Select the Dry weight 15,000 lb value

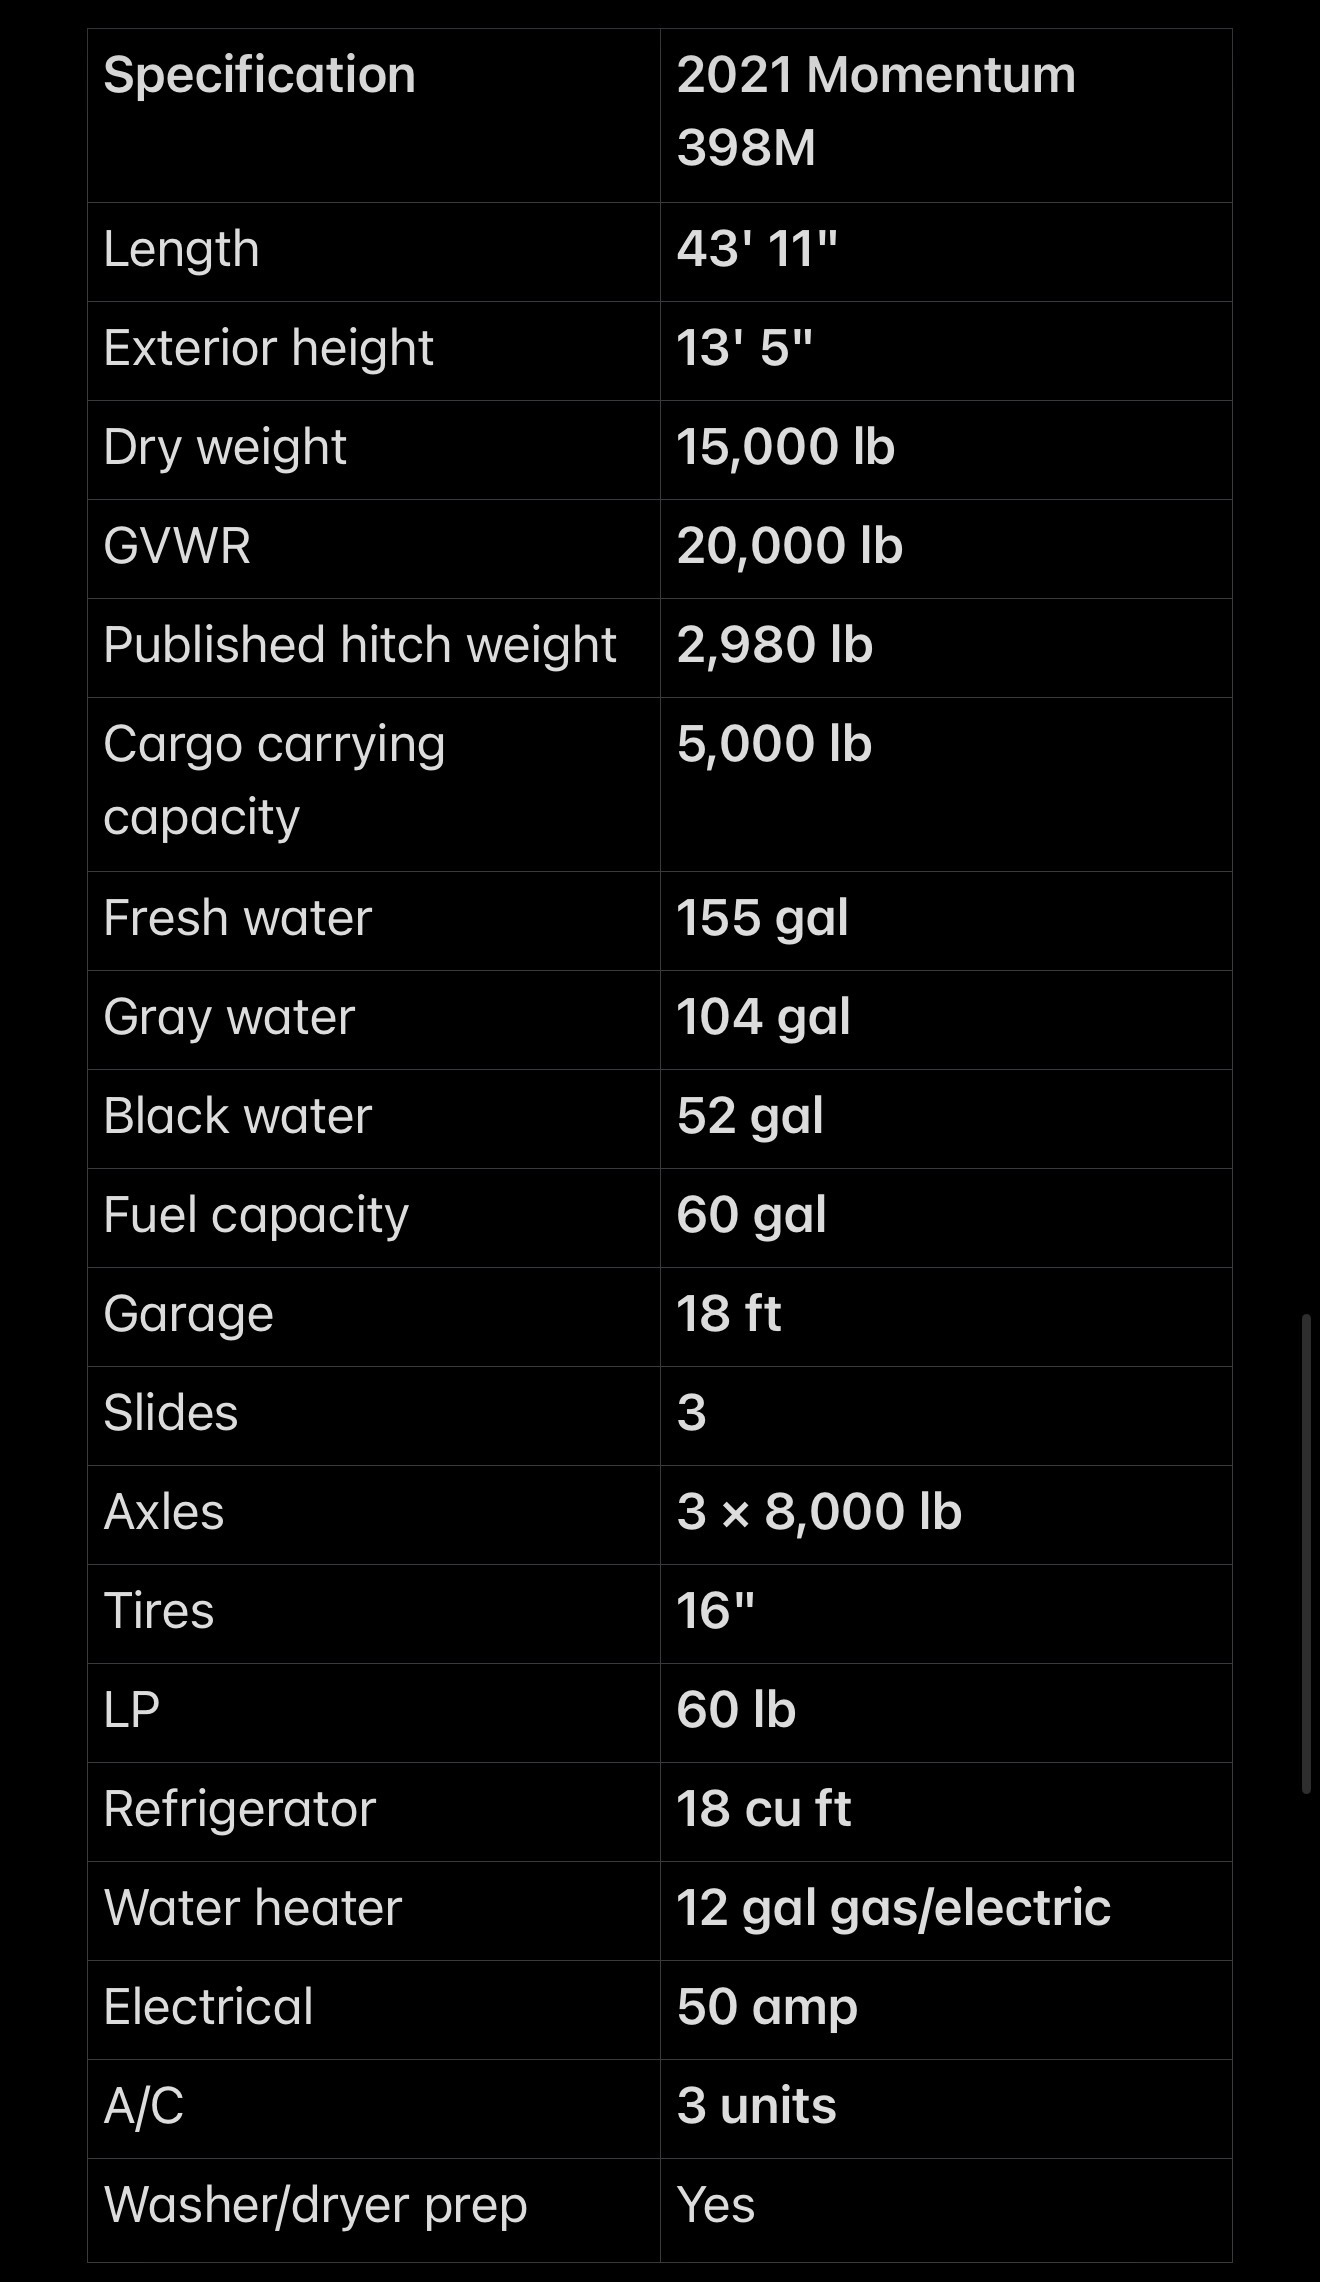[786, 447]
